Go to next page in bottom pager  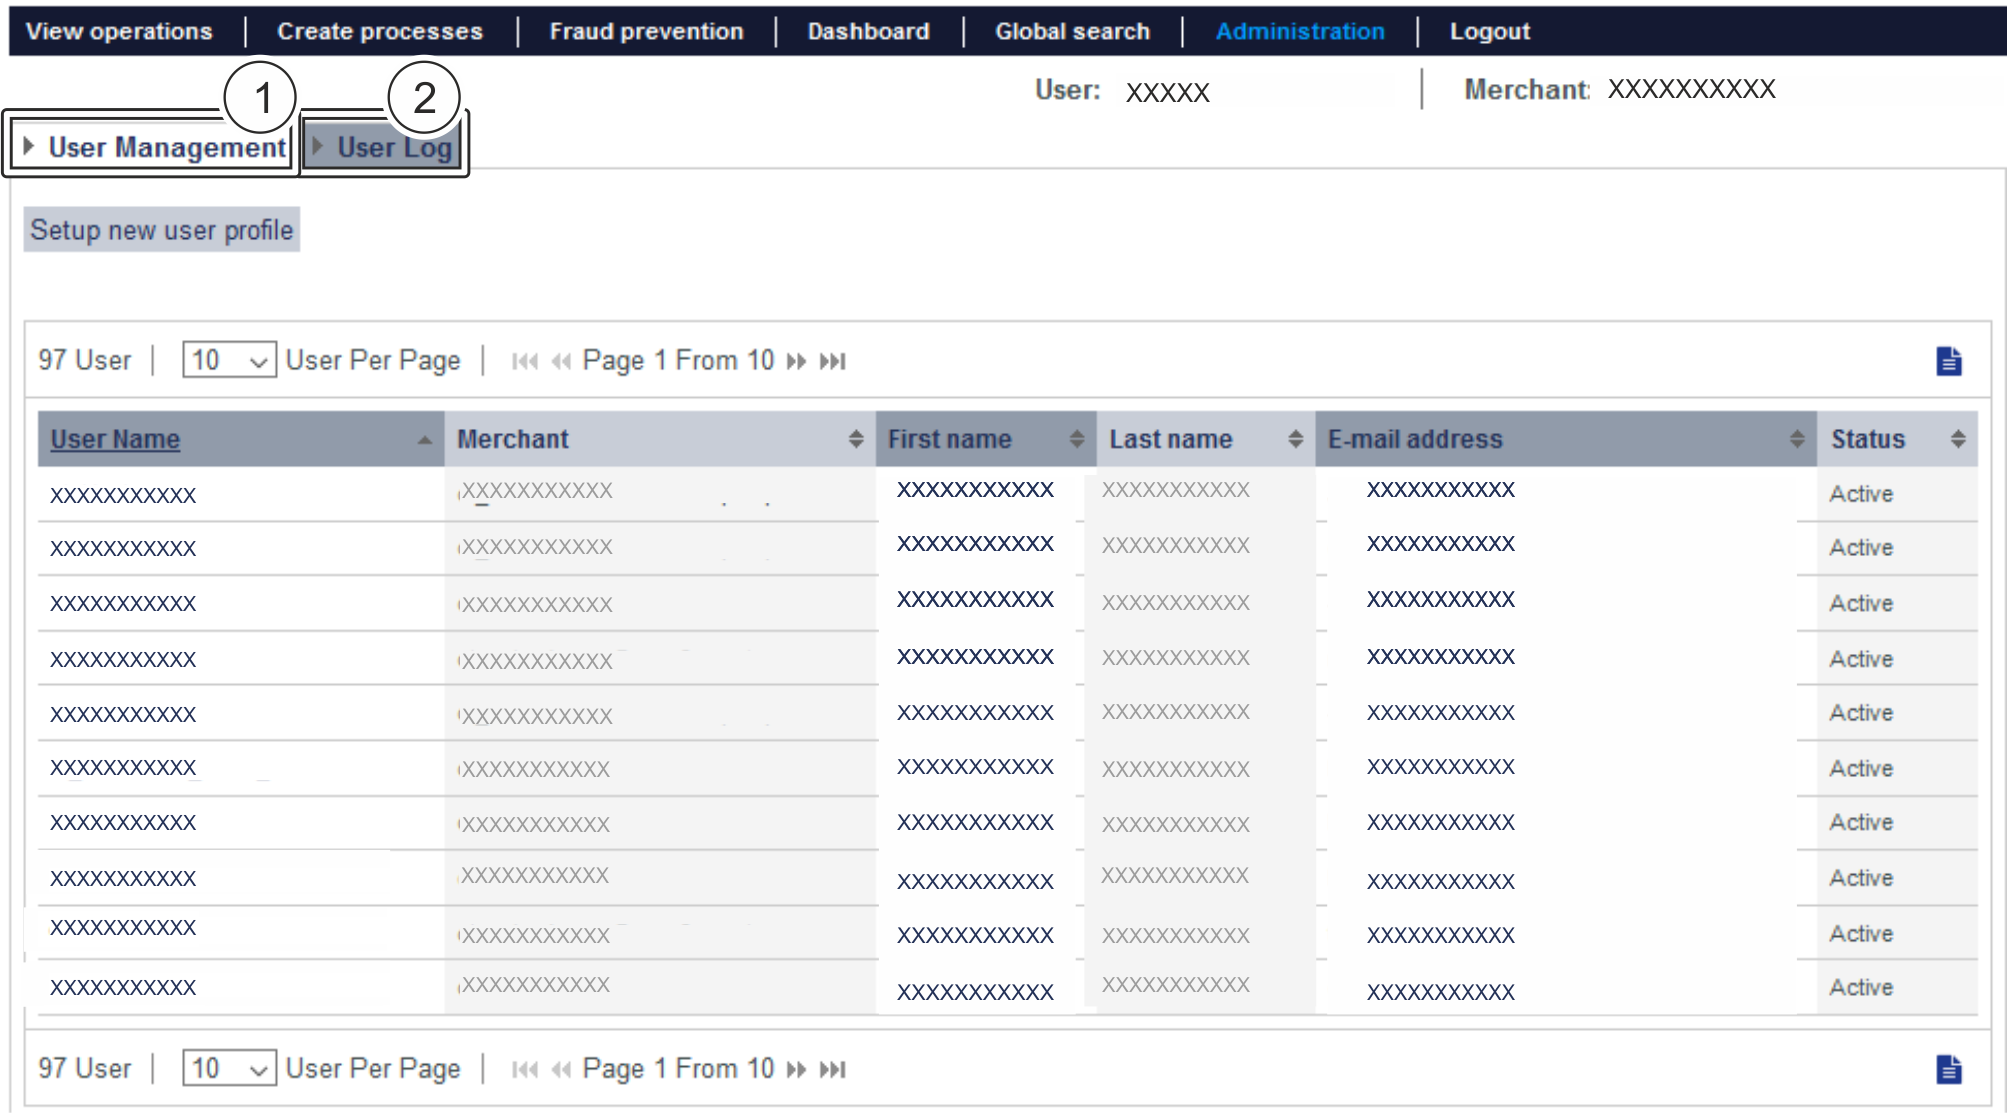796,1069
